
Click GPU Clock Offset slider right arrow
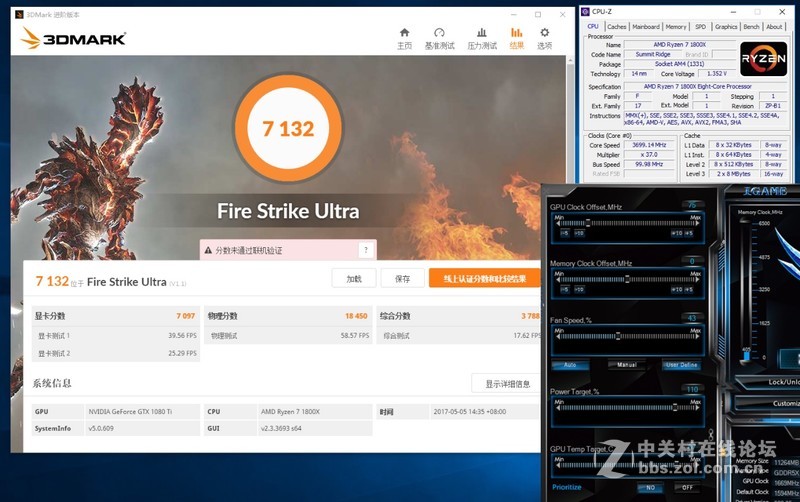[697, 223]
